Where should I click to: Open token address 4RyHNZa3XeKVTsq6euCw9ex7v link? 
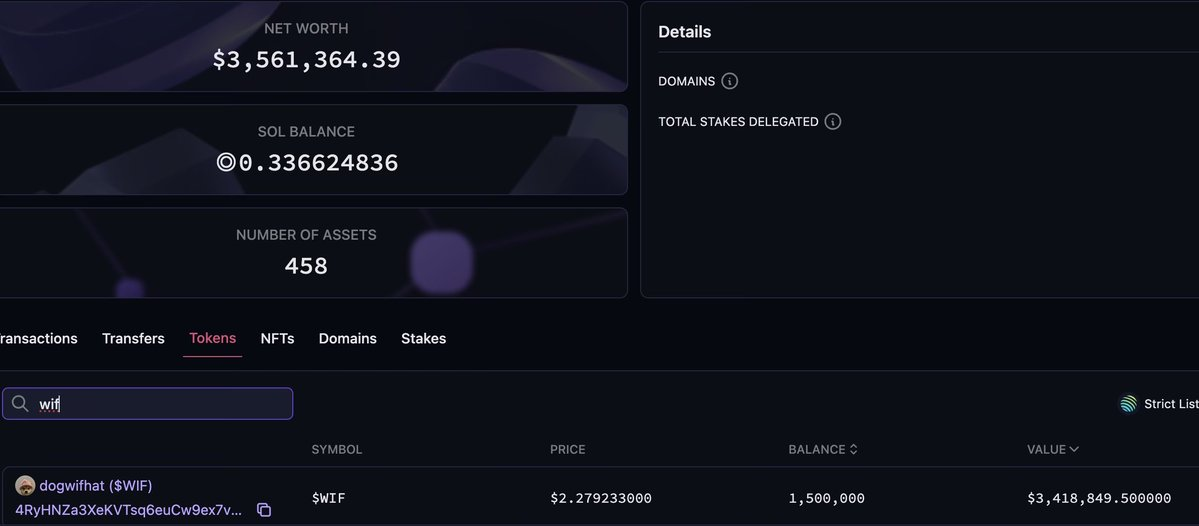pos(129,509)
